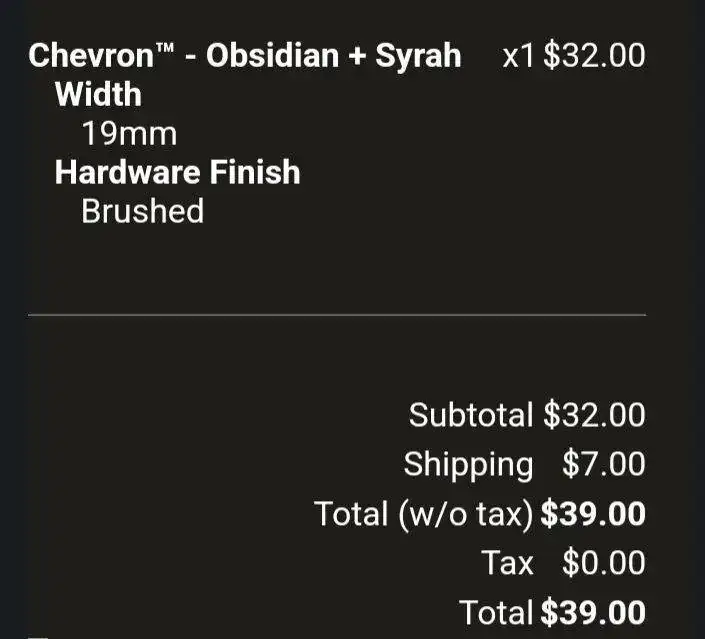
Task: Click the horizontal divider line
Action: pos(336,315)
